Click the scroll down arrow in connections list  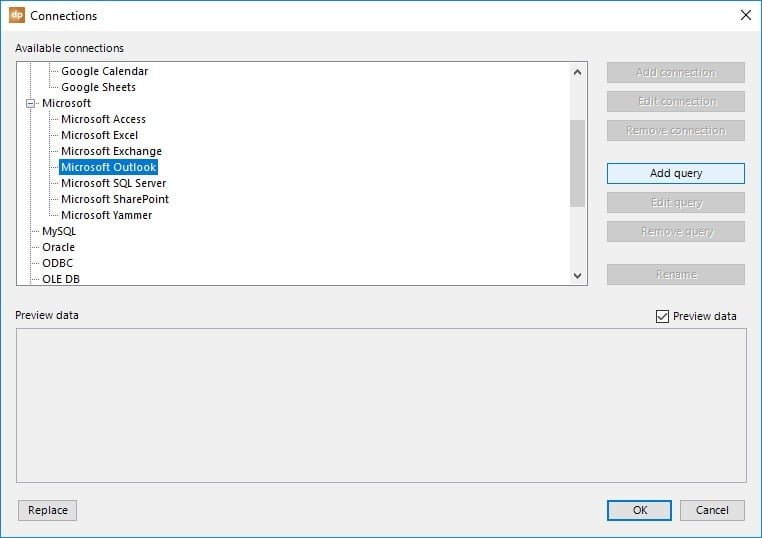[577, 276]
